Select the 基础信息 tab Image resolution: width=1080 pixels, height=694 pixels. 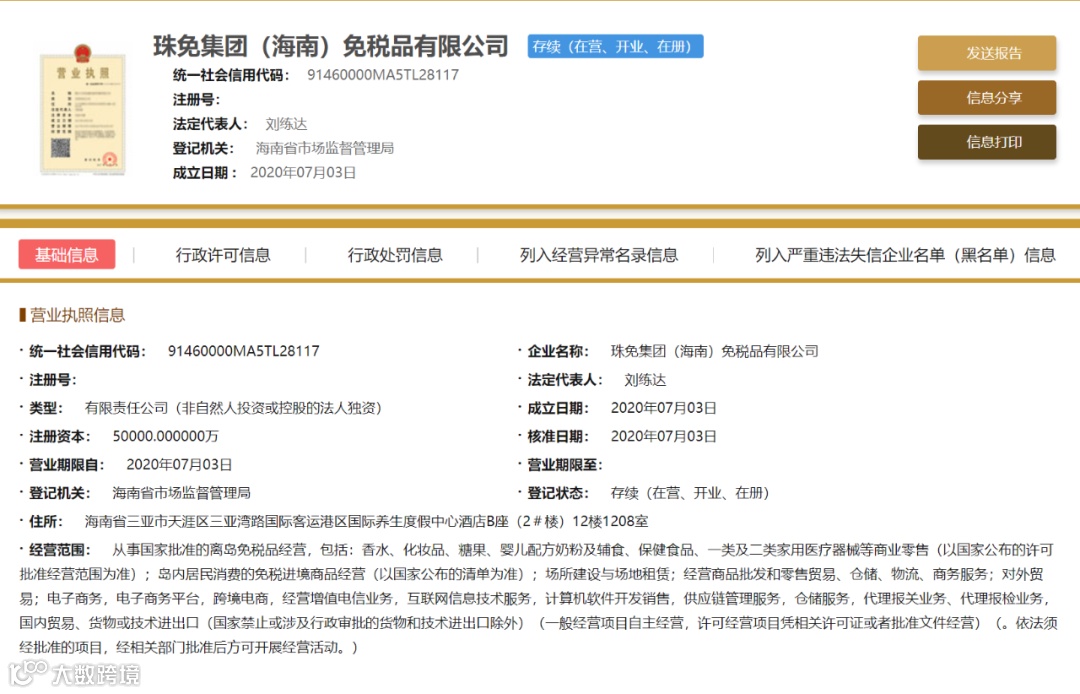[67, 255]
